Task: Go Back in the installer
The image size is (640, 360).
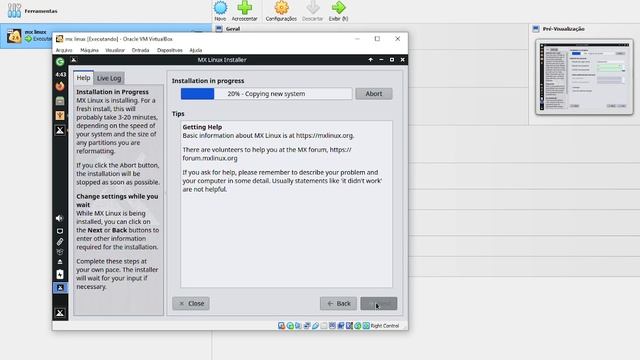Action: pos(338,303)
